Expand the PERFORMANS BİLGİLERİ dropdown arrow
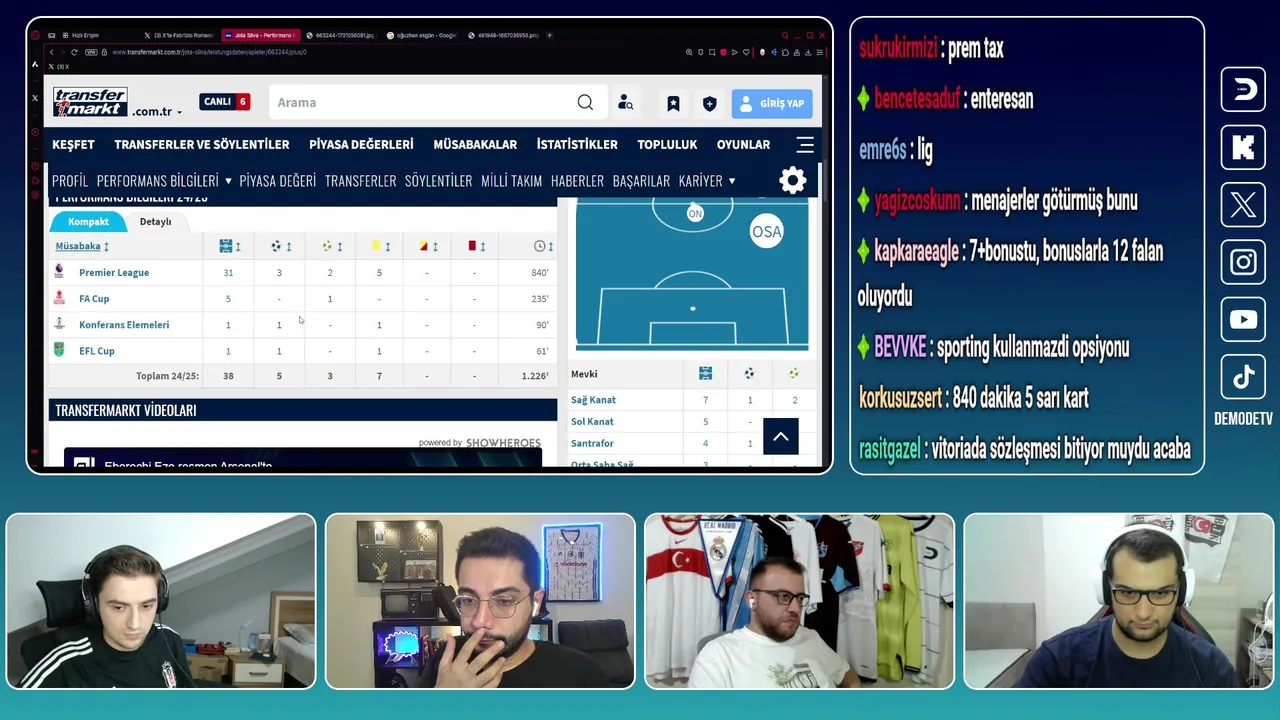Screen dimensions: 1280x720 [x=228, y=181]
